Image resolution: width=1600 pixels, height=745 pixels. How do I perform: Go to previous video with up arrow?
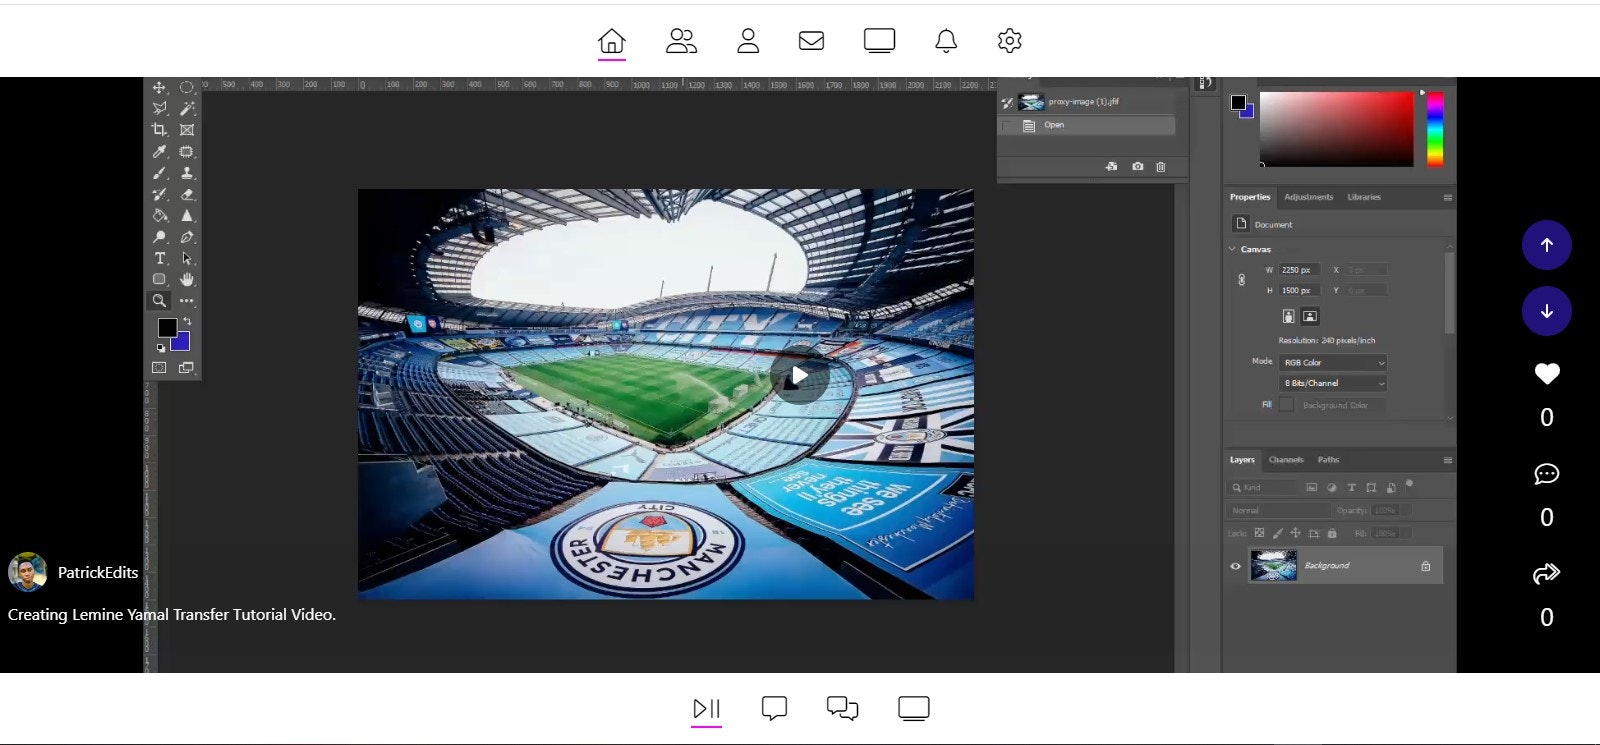1547,245
